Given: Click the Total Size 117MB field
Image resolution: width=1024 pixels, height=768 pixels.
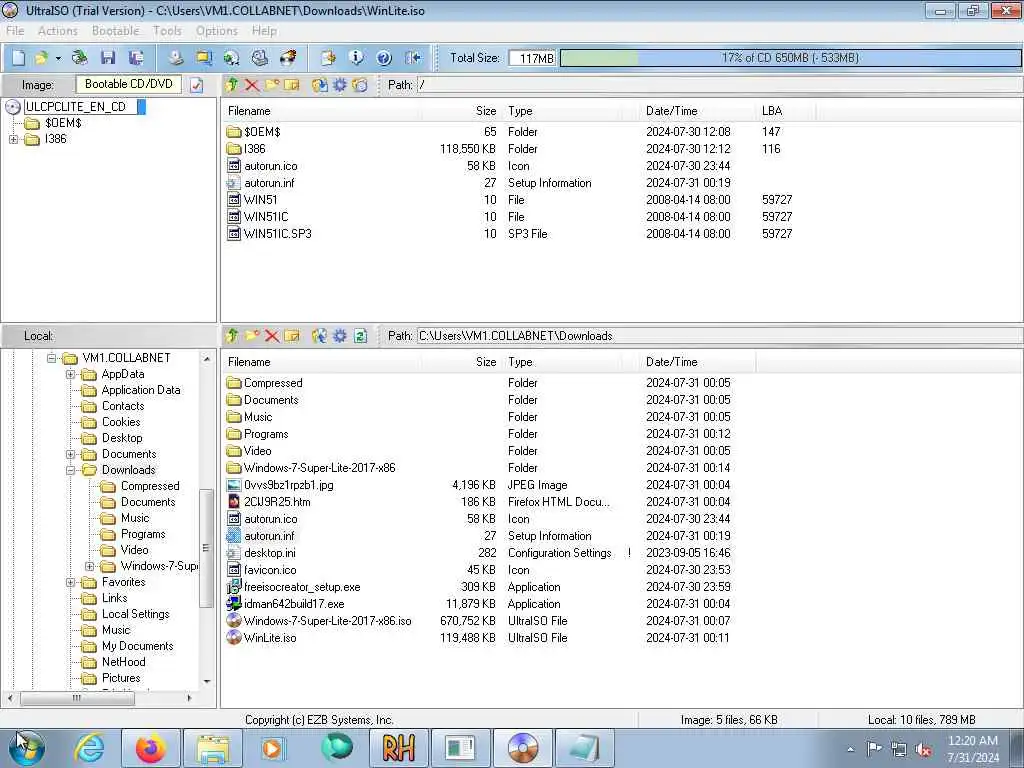Looking at the screenshot, I should (x=532, y=58).
